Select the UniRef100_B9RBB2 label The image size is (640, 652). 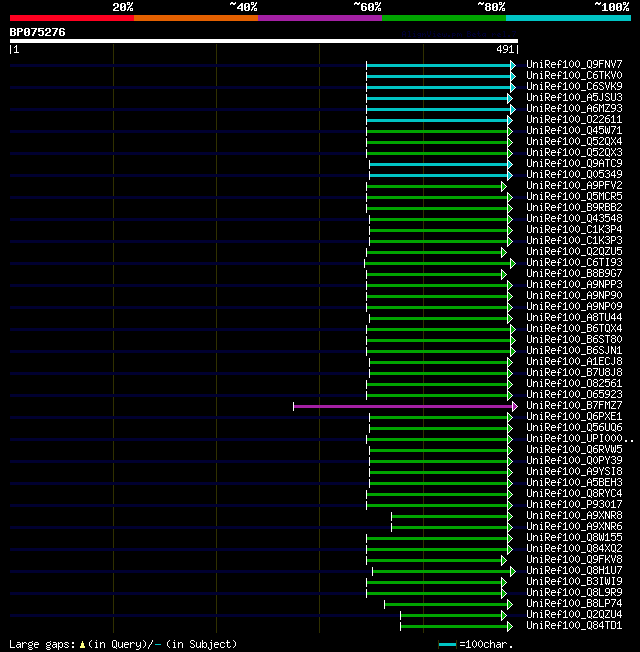click(574, 207)
